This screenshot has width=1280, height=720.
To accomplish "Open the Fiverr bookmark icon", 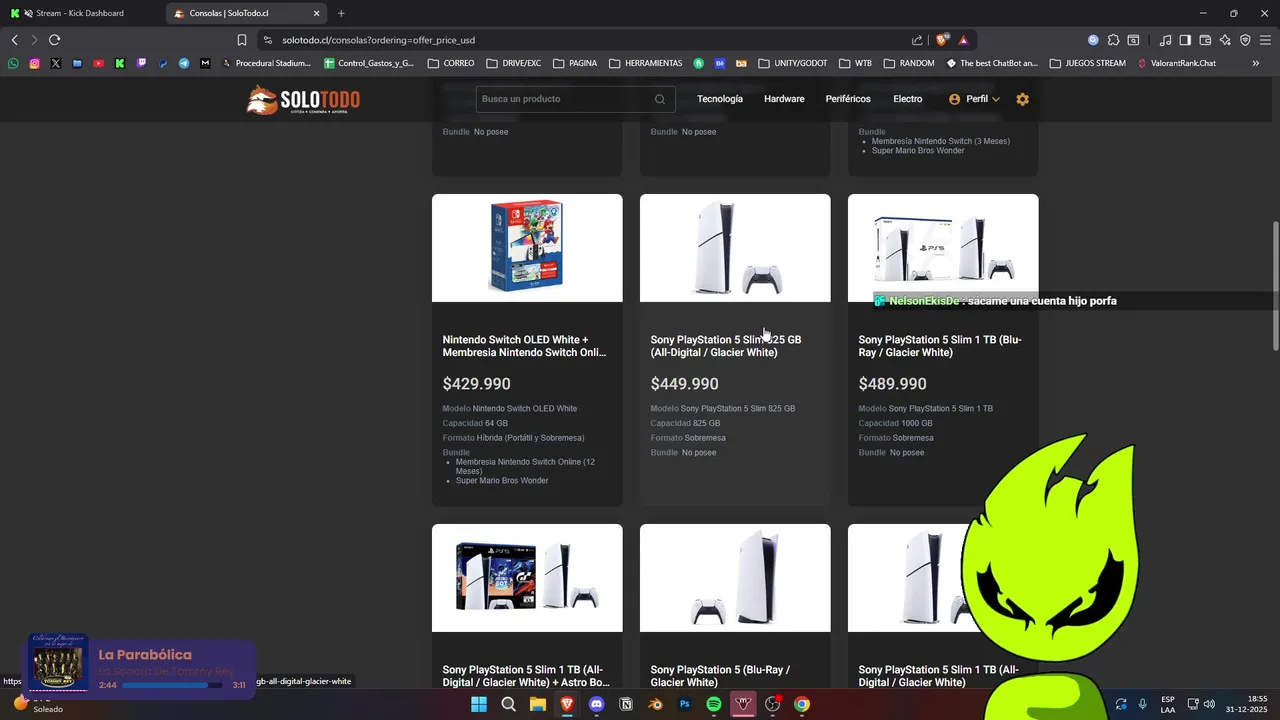I will pyautogui.click(x=698, y=63).
